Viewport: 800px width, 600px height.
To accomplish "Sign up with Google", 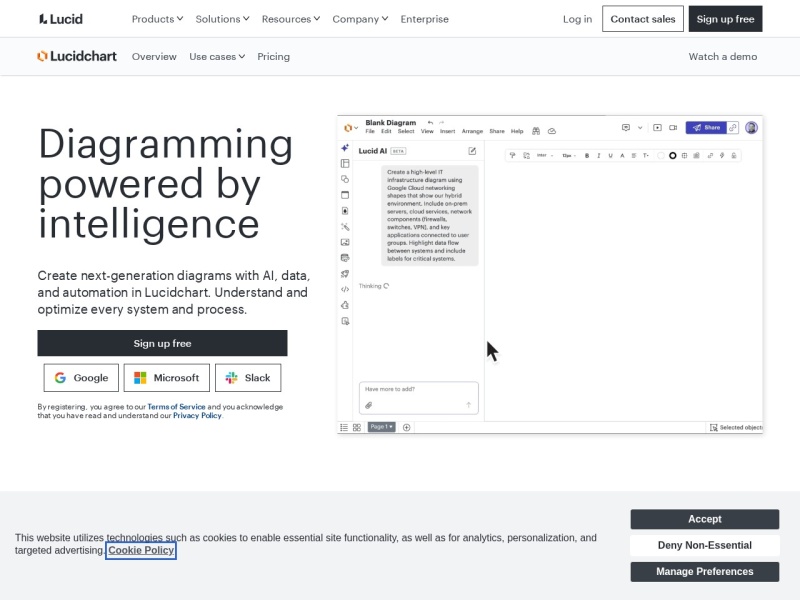I will 81,378.
